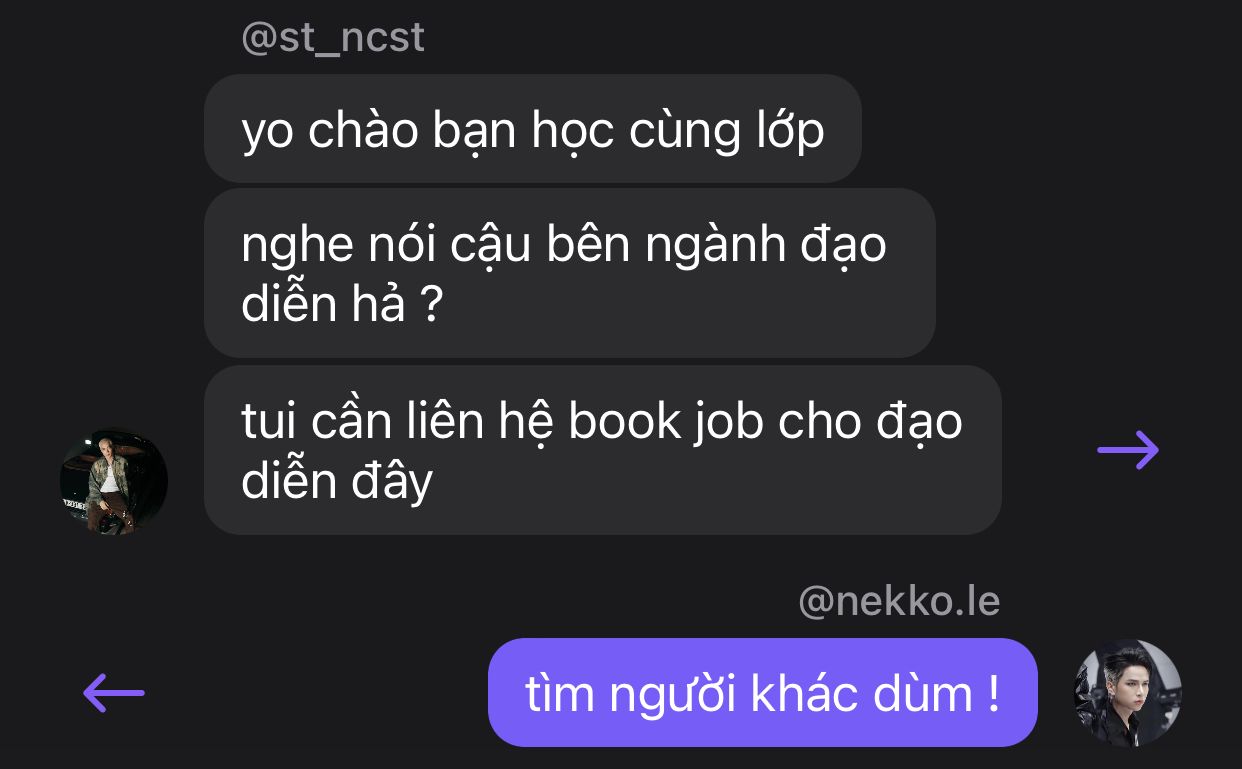Image resolution: width=1242 pixels, height=769 pixels.
Task: Click "diễn đây" at the end of the third message
Action: pos(337,482)
